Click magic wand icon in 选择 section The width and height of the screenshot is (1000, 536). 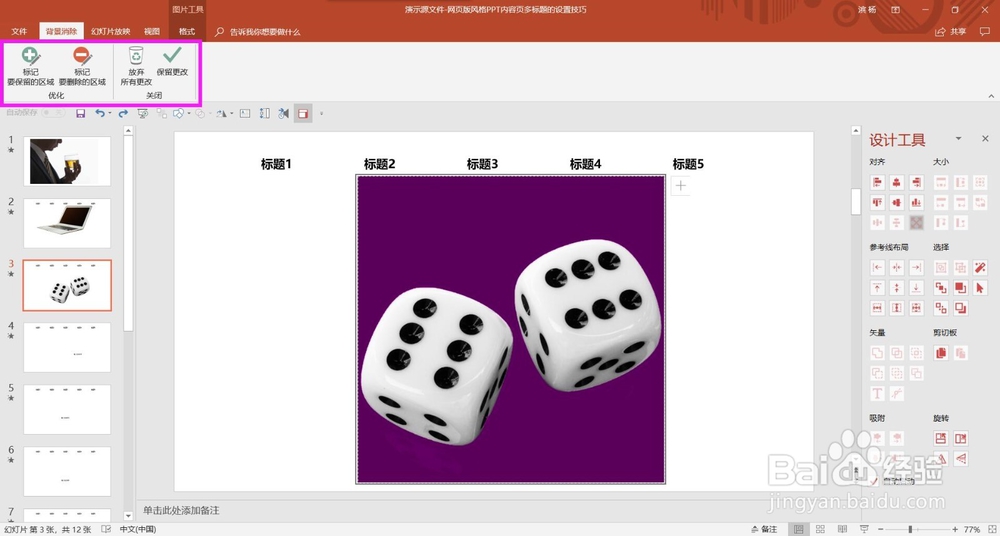[x=980, y=268]
